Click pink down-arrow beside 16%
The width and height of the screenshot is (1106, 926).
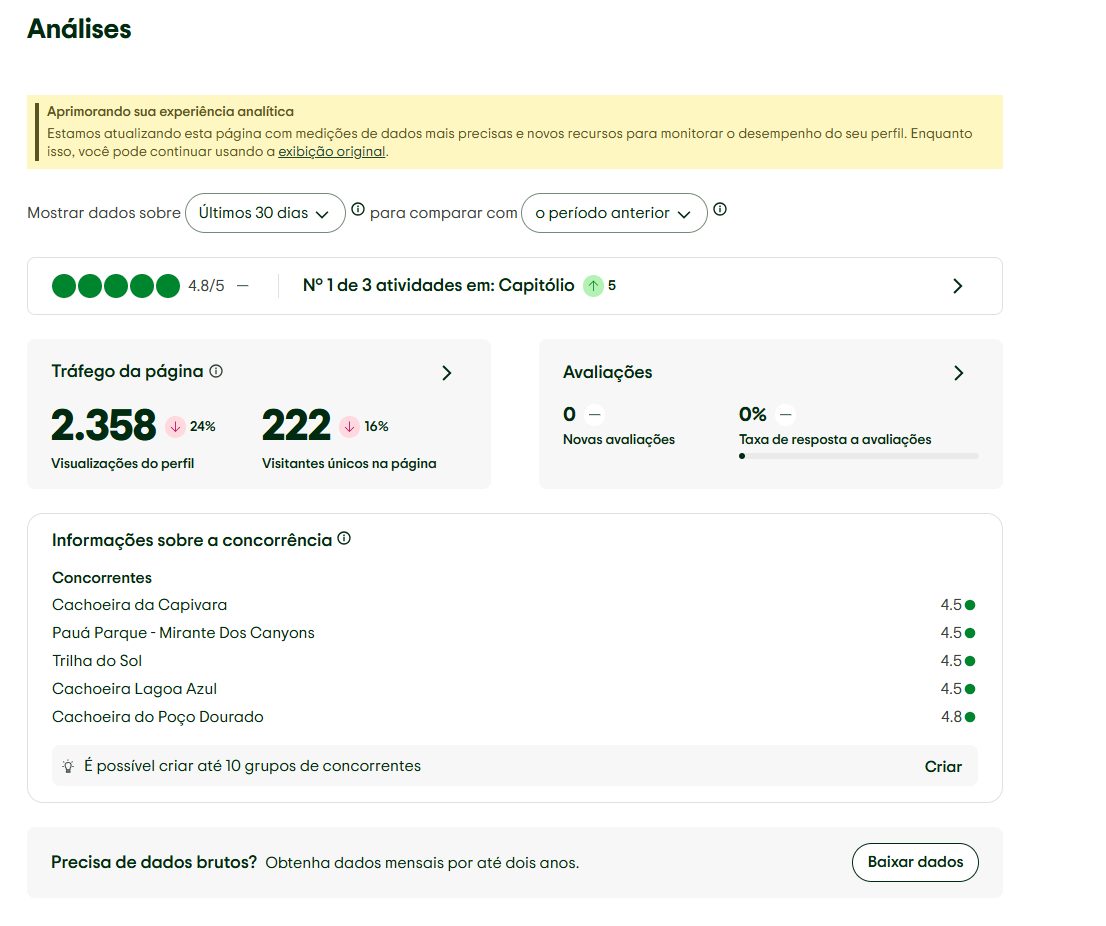point(349,426)
